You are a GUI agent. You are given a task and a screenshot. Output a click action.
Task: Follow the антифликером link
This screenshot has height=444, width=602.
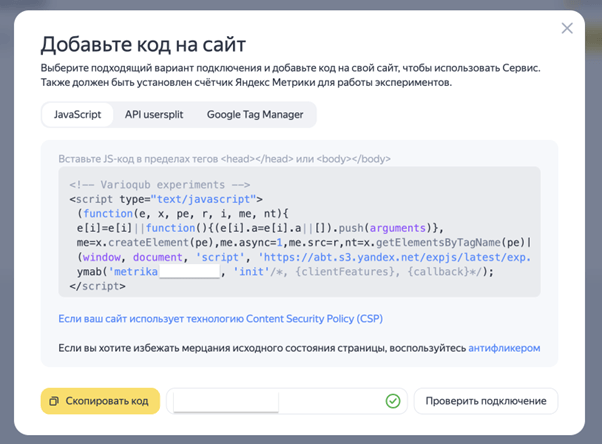[504, 348]
